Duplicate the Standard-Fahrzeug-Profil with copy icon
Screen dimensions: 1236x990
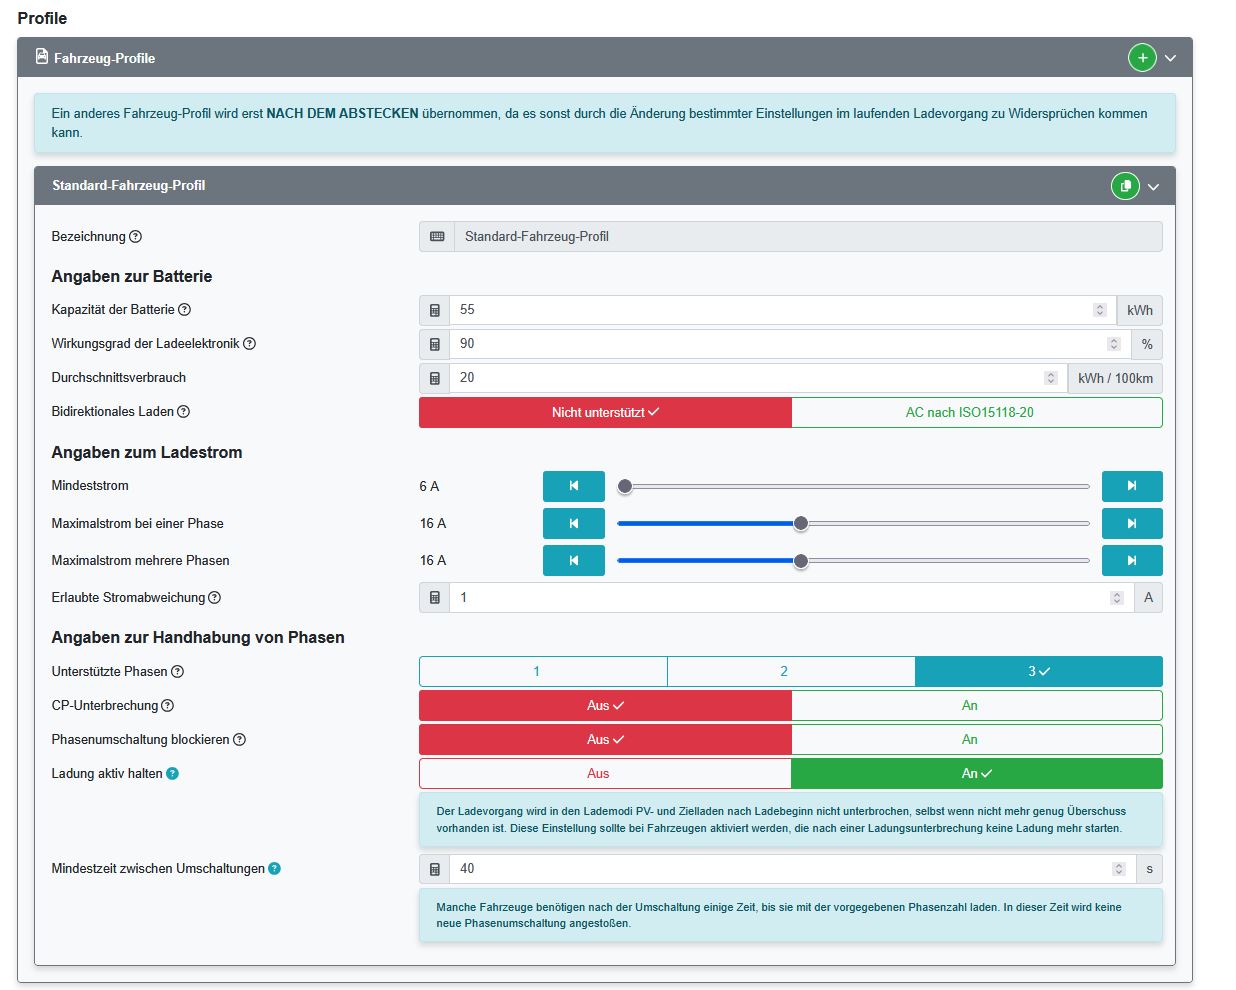coord(1125,186)
